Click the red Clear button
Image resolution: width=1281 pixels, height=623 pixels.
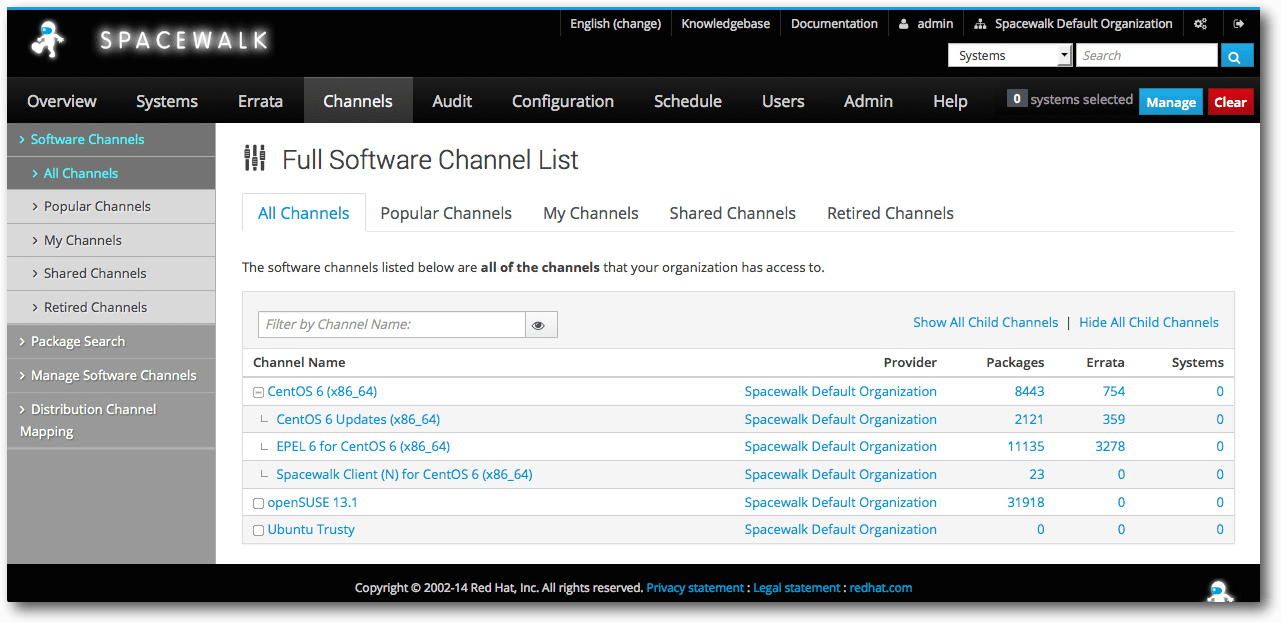coord(1230,101)
